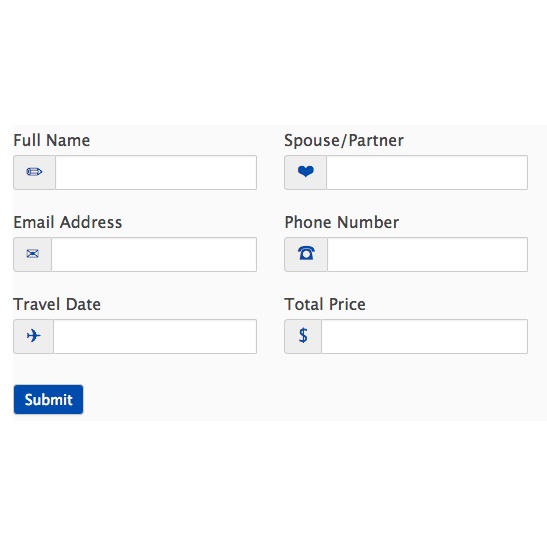Focus the Spouse/Partner text field

[x=427, y=172]
